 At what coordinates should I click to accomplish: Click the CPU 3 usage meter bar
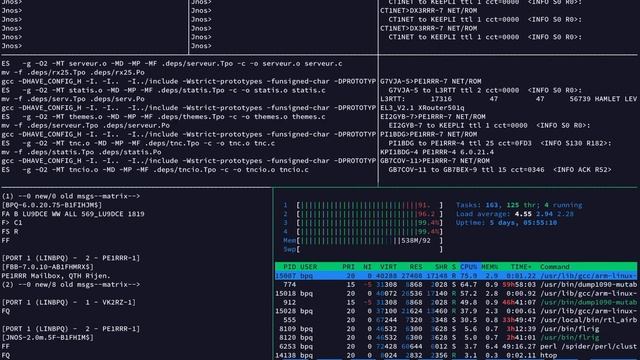(x=363, y=223)
